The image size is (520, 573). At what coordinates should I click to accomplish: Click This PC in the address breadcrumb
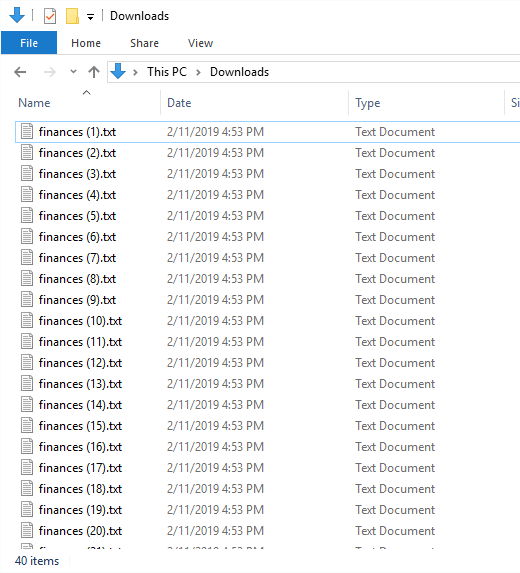point(167,72)
